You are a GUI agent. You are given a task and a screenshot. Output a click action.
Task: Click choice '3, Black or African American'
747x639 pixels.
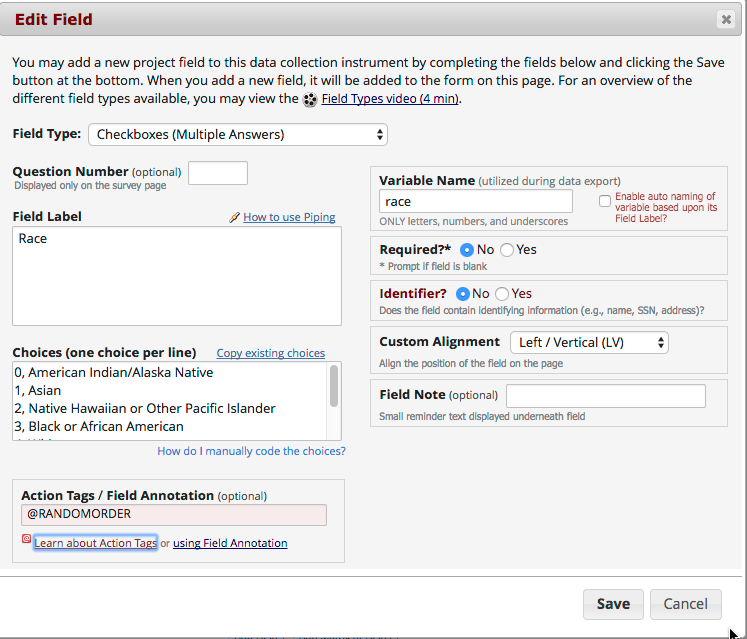coord(99,426)
